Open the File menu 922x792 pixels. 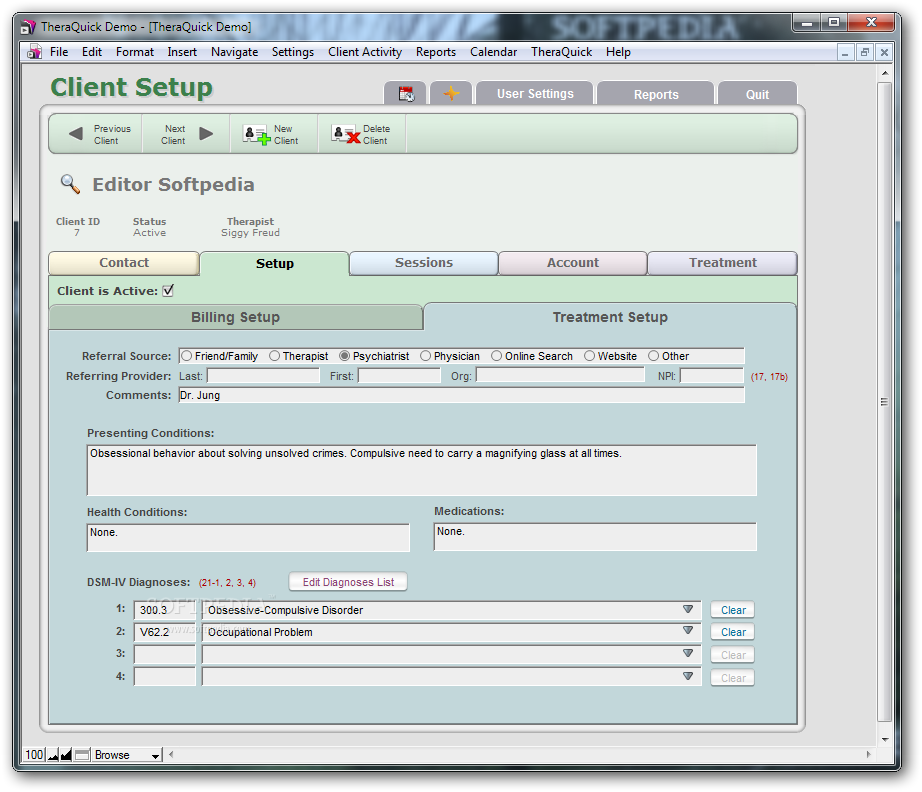coord(59,52)
